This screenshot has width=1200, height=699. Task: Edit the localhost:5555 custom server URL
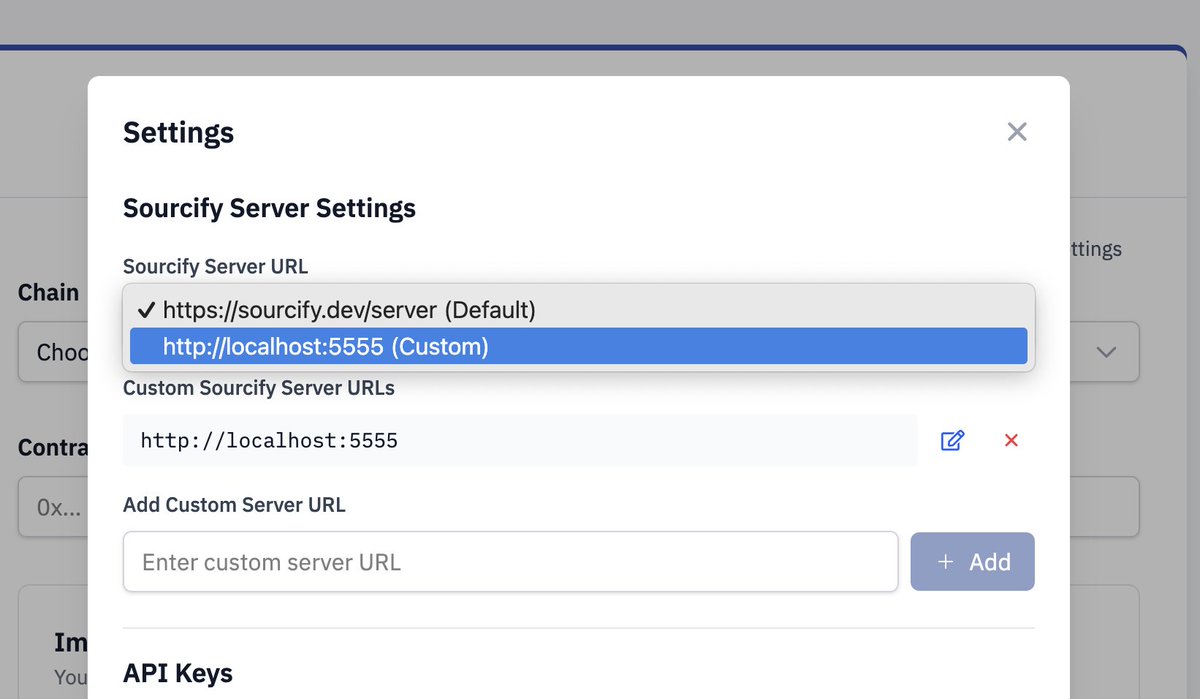(x=953, y=440)
